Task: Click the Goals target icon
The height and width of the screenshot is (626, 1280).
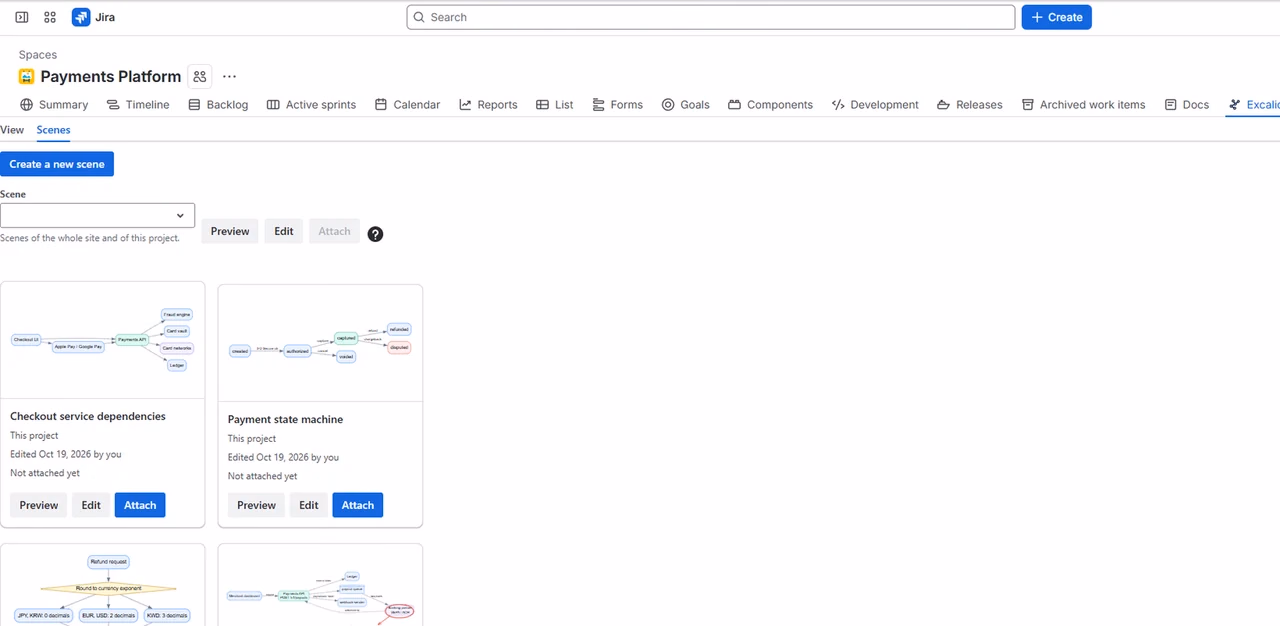Action: [668, 104]
